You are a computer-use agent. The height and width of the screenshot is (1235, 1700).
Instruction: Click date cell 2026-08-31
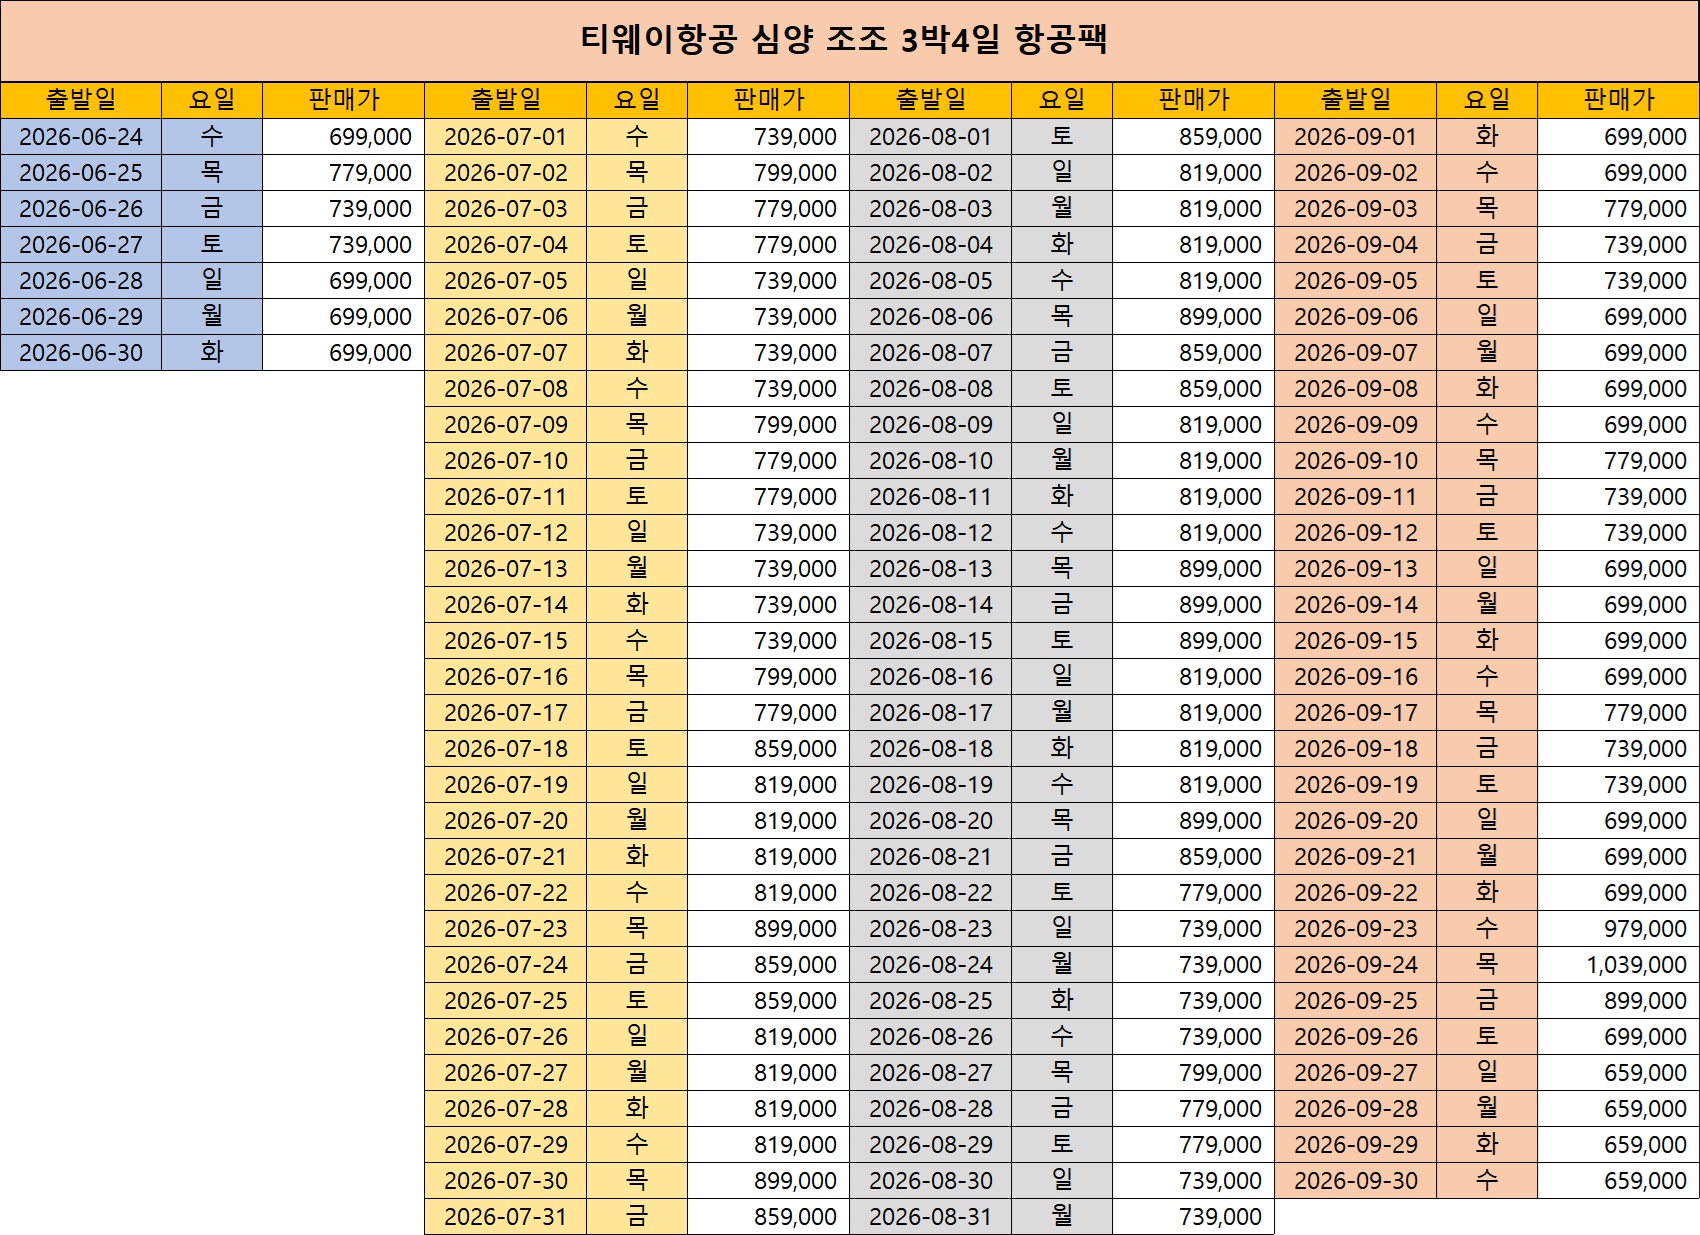click(x=930, y=1217)
